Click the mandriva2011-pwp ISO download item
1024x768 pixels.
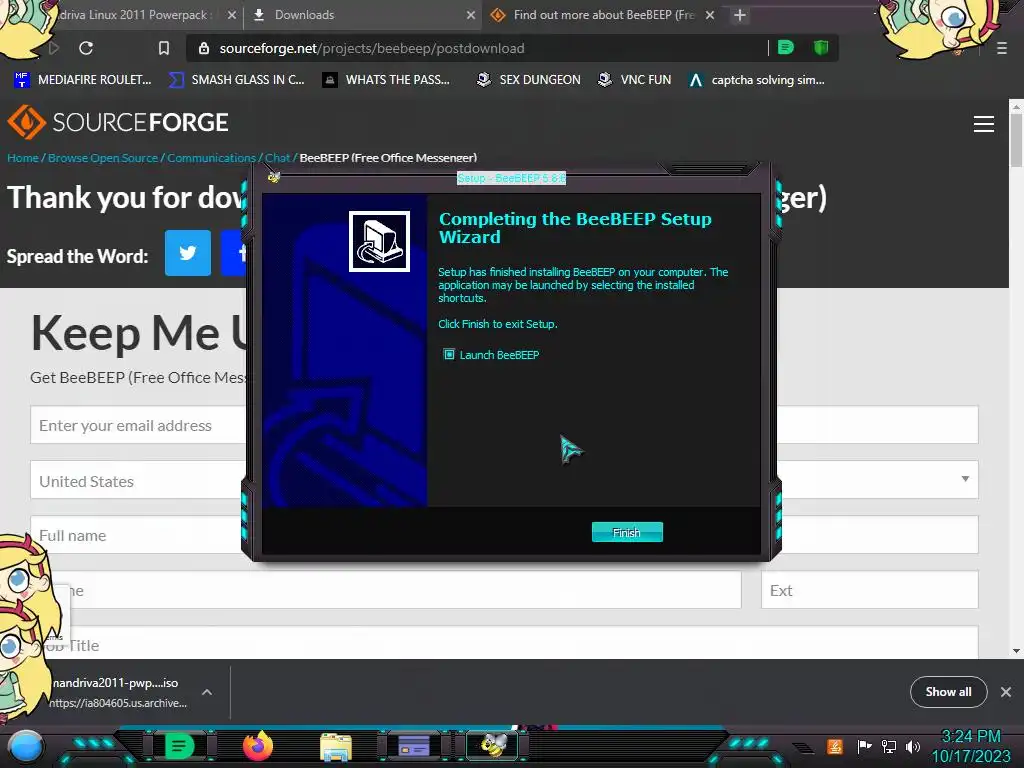click(118, 692)
